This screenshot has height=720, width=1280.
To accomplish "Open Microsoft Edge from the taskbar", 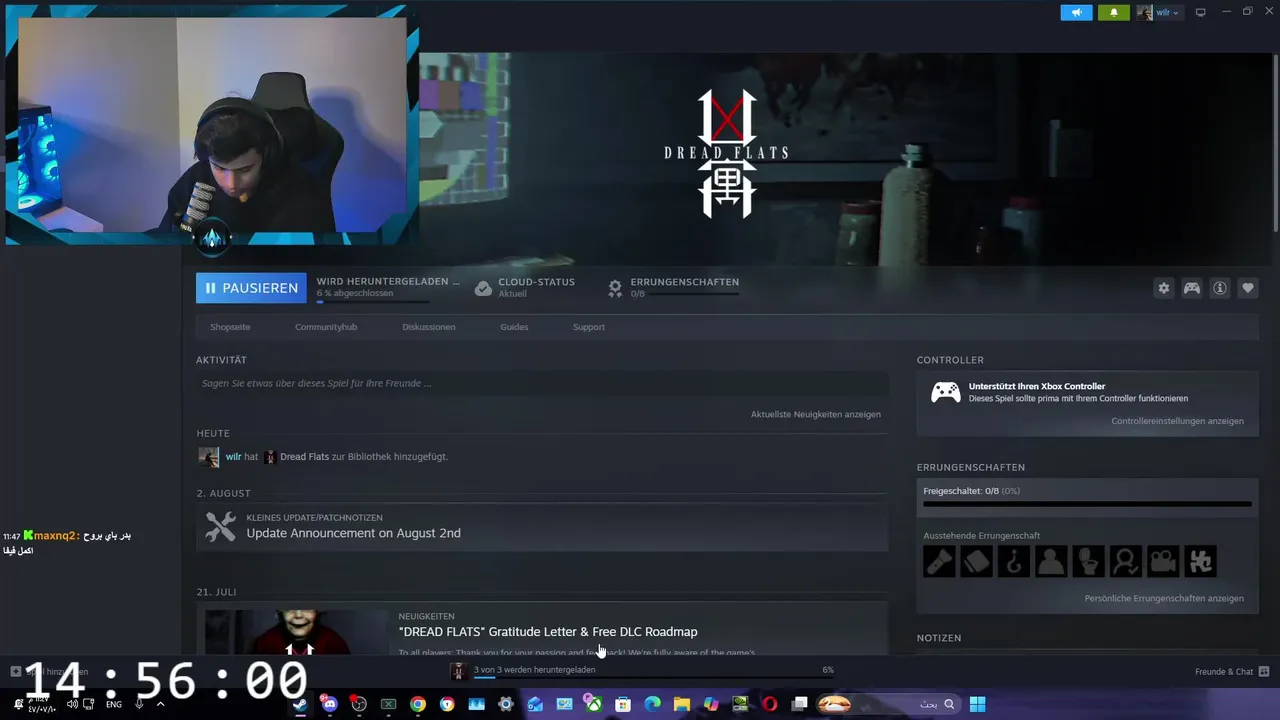I will click(x=653, y=704).
